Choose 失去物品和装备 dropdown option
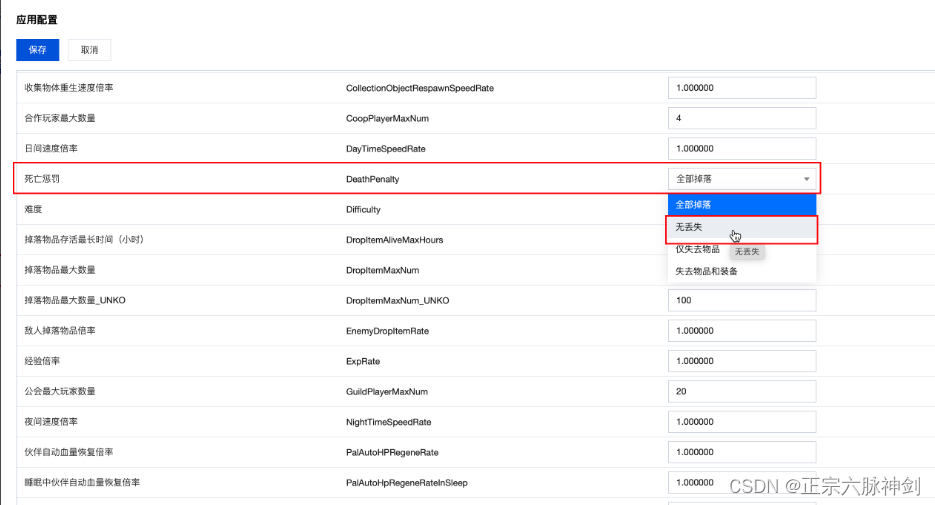 742,271
